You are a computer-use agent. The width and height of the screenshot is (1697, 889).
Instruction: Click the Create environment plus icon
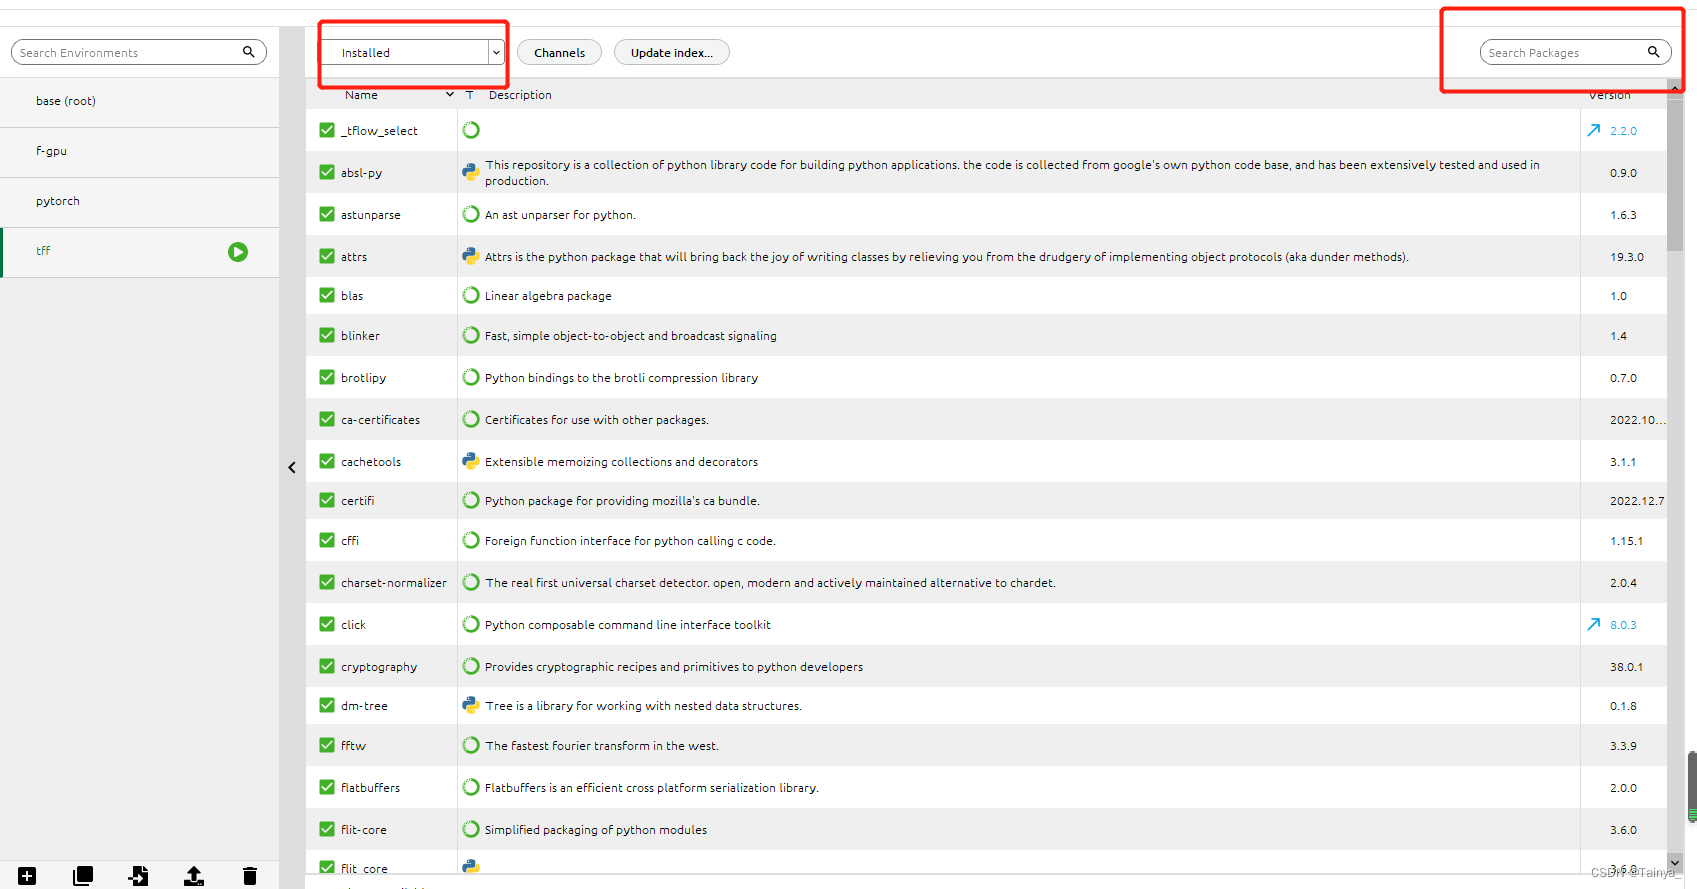(x=27, y=876)
